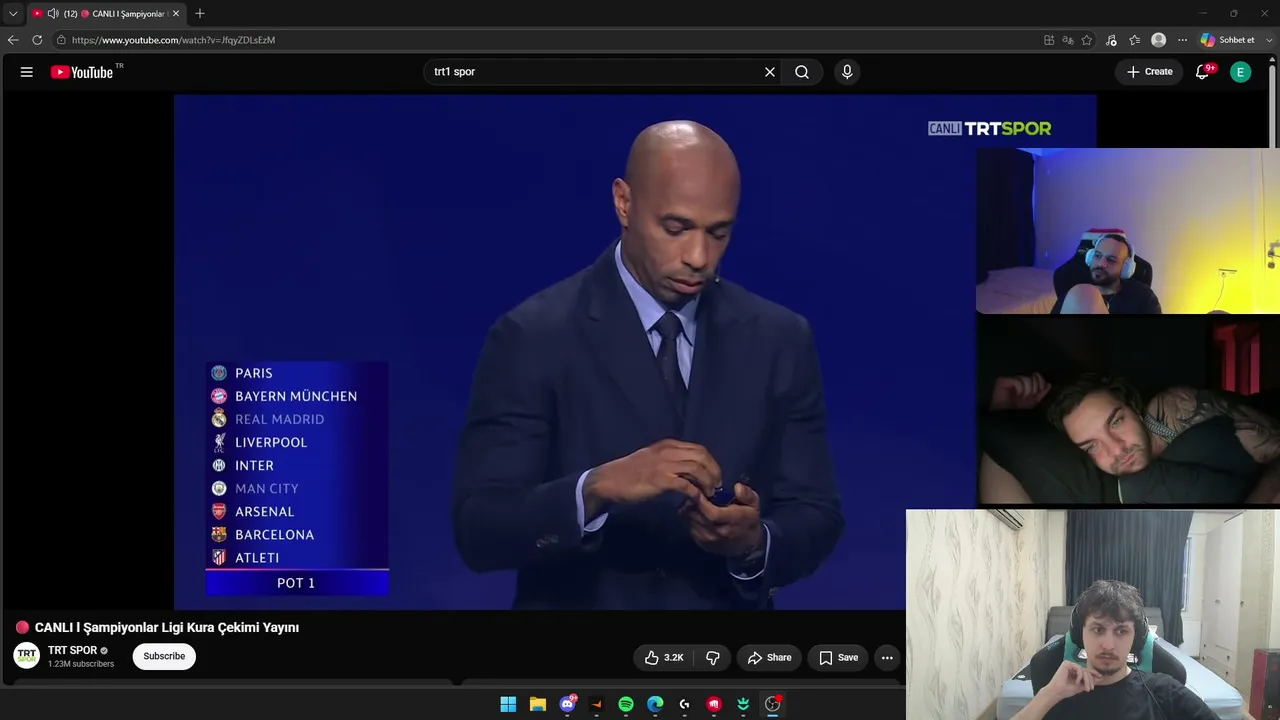
Task: Open the teal crown app on the taskbar
Action: (x=743, y=704)
